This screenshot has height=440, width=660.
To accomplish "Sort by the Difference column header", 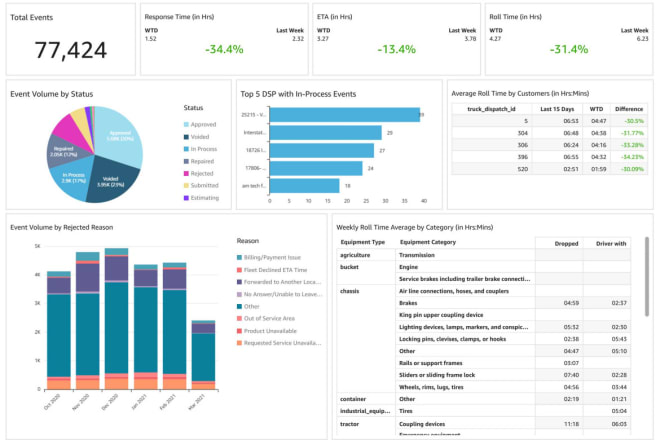I will [x=629, y=109].
